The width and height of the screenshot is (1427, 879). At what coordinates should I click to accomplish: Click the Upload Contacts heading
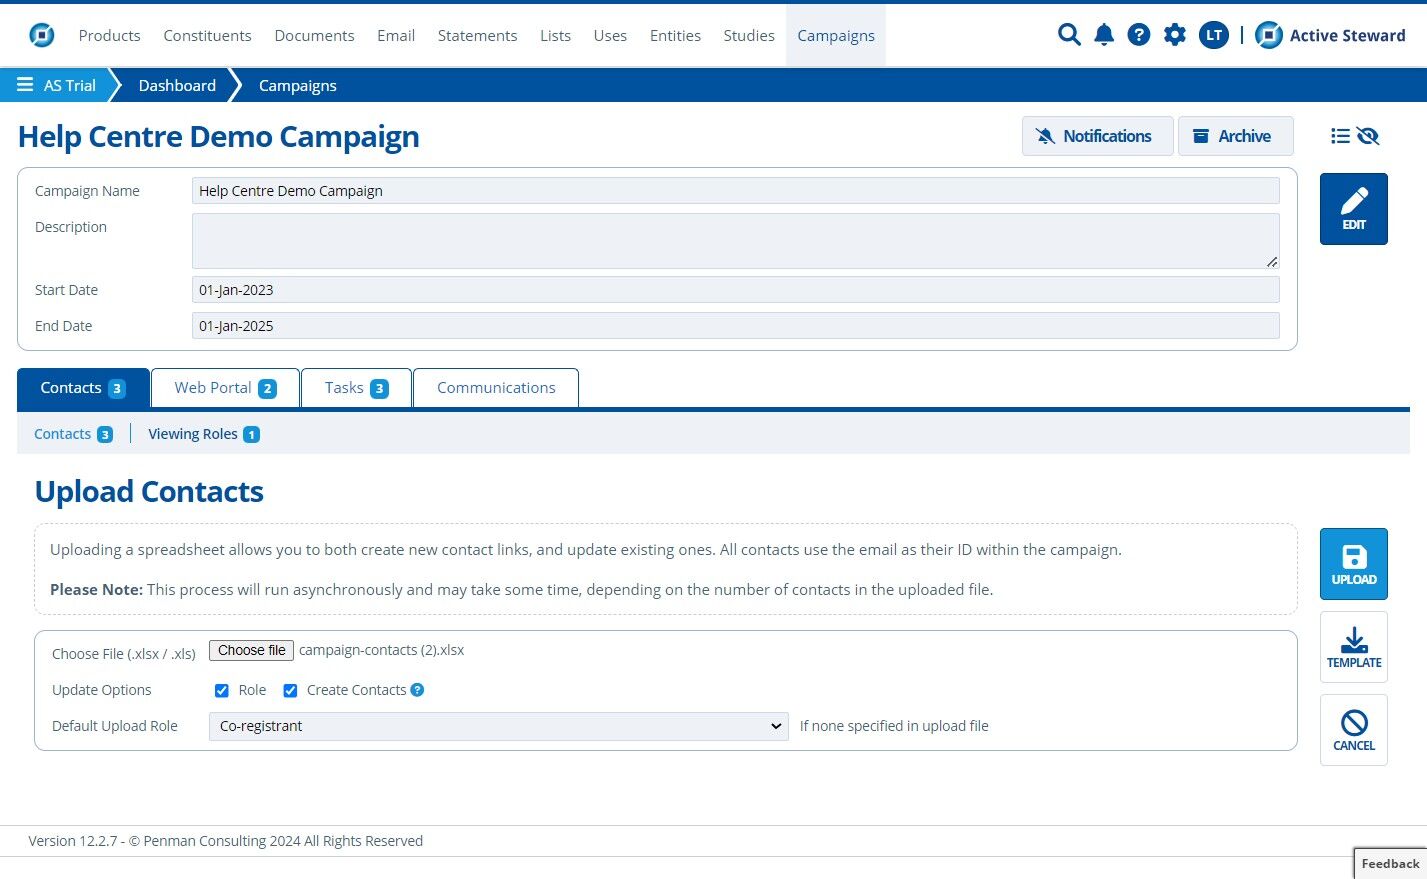[x=149, y=491]
